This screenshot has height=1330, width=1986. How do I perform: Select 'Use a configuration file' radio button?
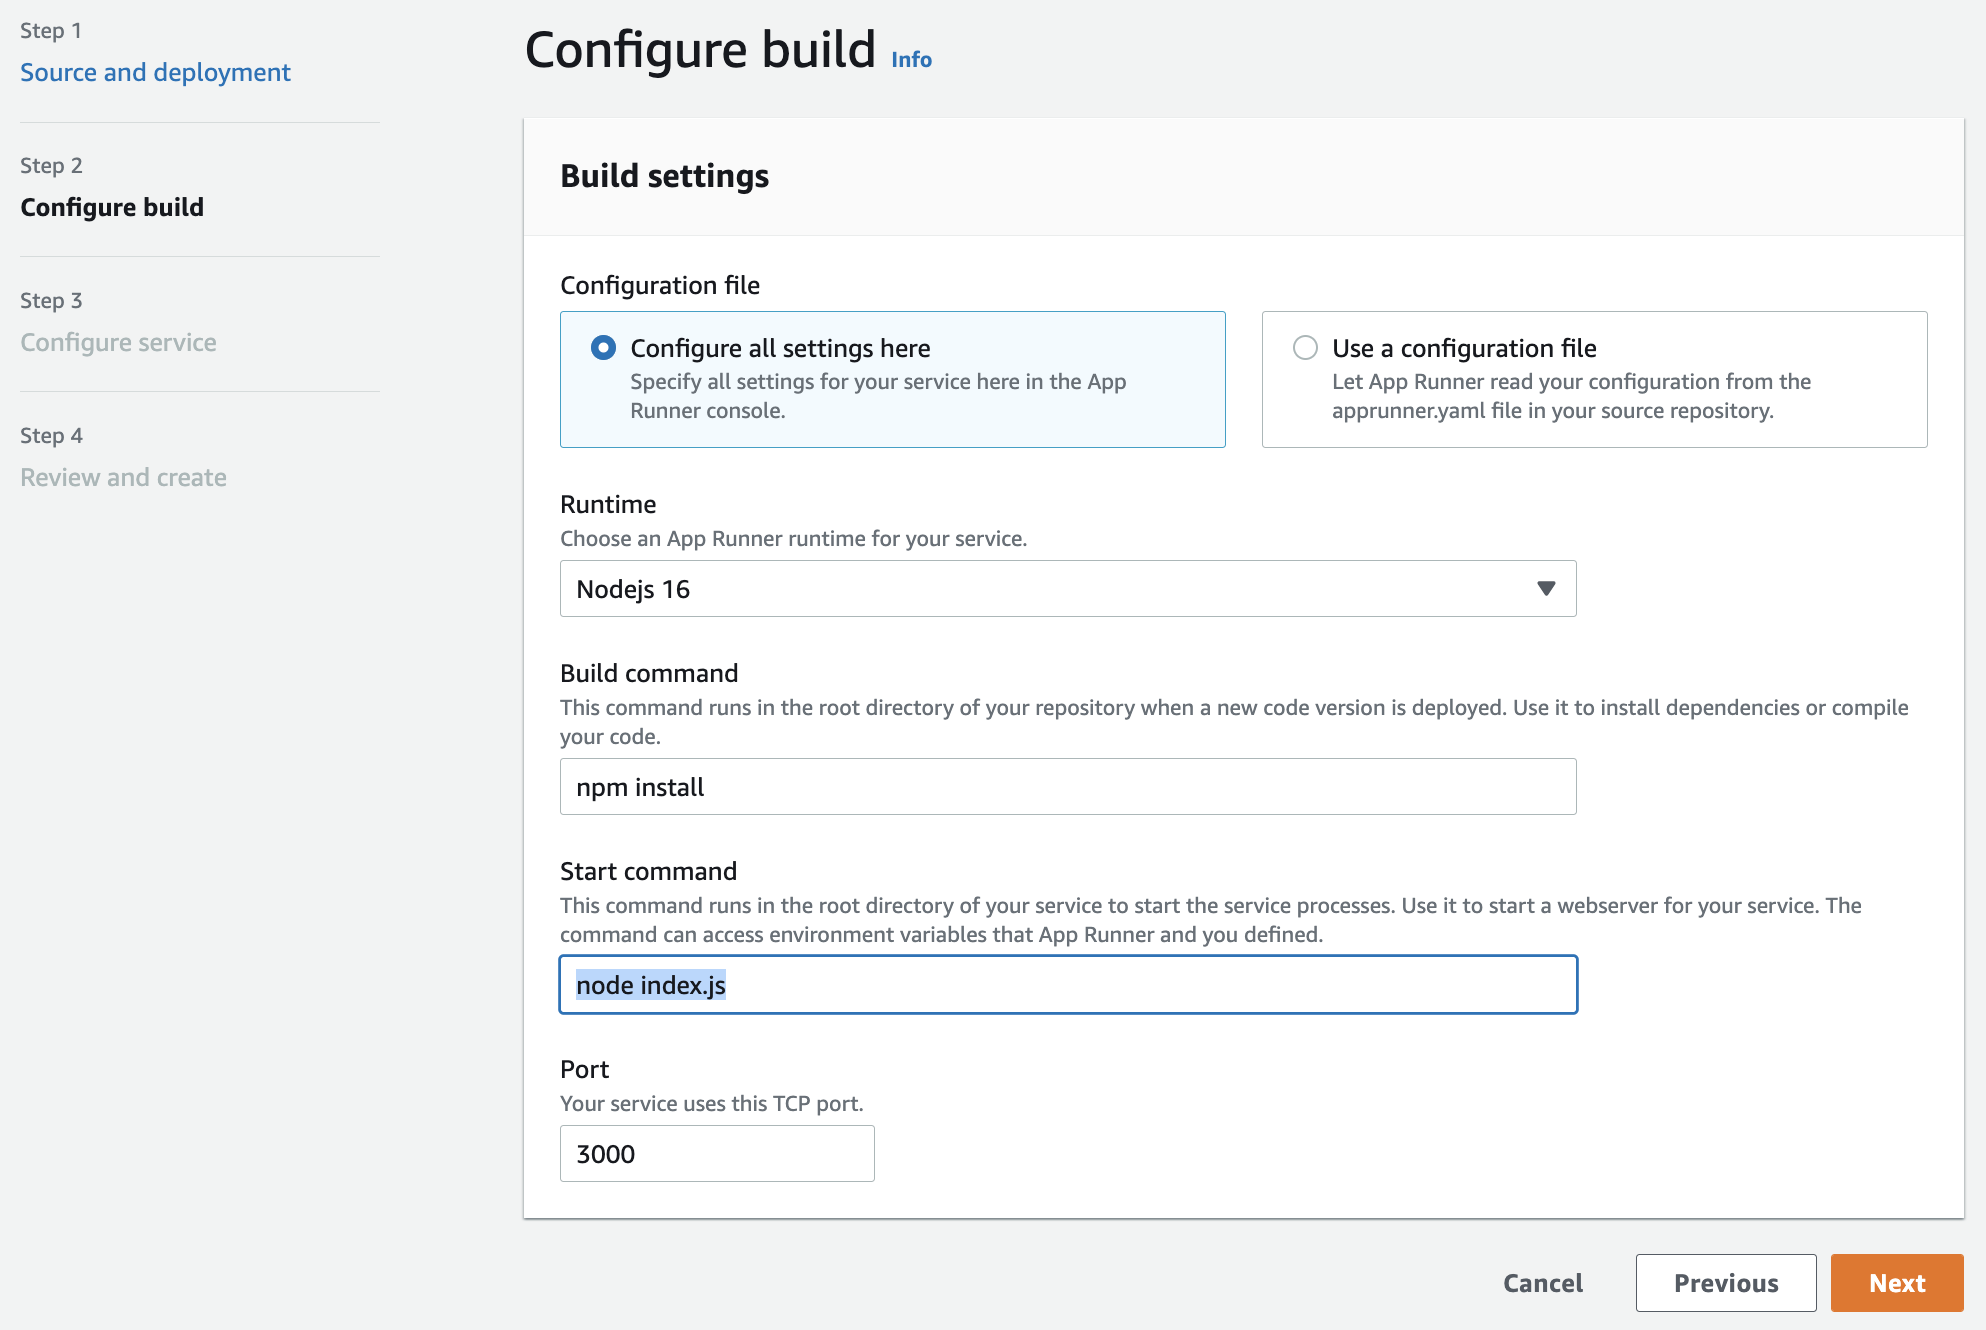[1305, 347]
